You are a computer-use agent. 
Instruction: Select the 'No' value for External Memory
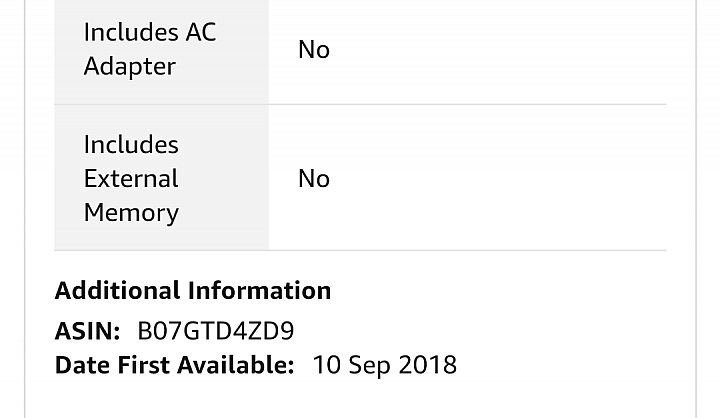pos(314,179)
